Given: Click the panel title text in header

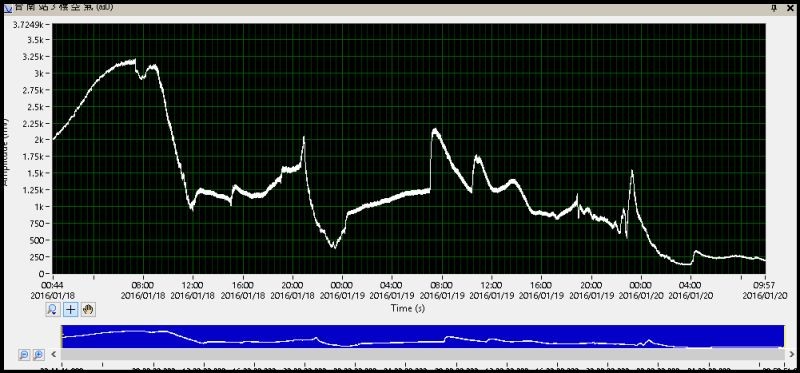Looking at the screenshot, I should [64, 7].
